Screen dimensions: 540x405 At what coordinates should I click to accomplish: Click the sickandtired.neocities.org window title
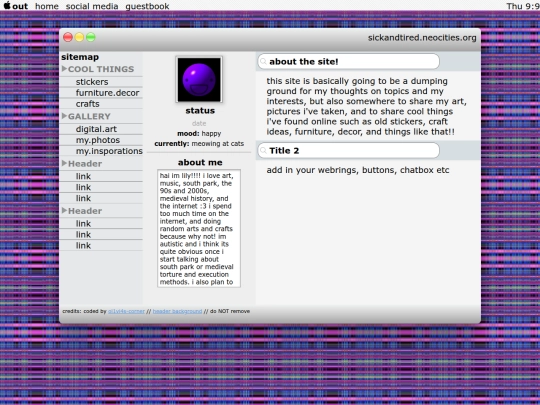pos(422,38)
